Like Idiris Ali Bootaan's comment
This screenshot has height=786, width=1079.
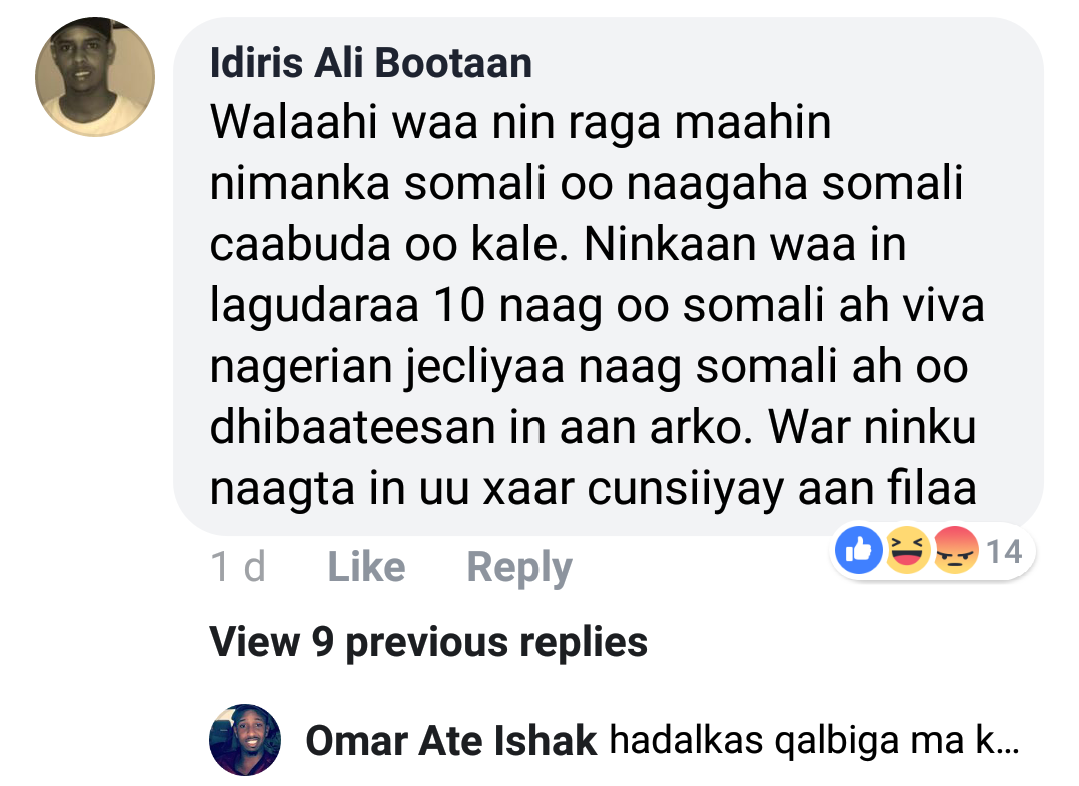click(366, 568)
